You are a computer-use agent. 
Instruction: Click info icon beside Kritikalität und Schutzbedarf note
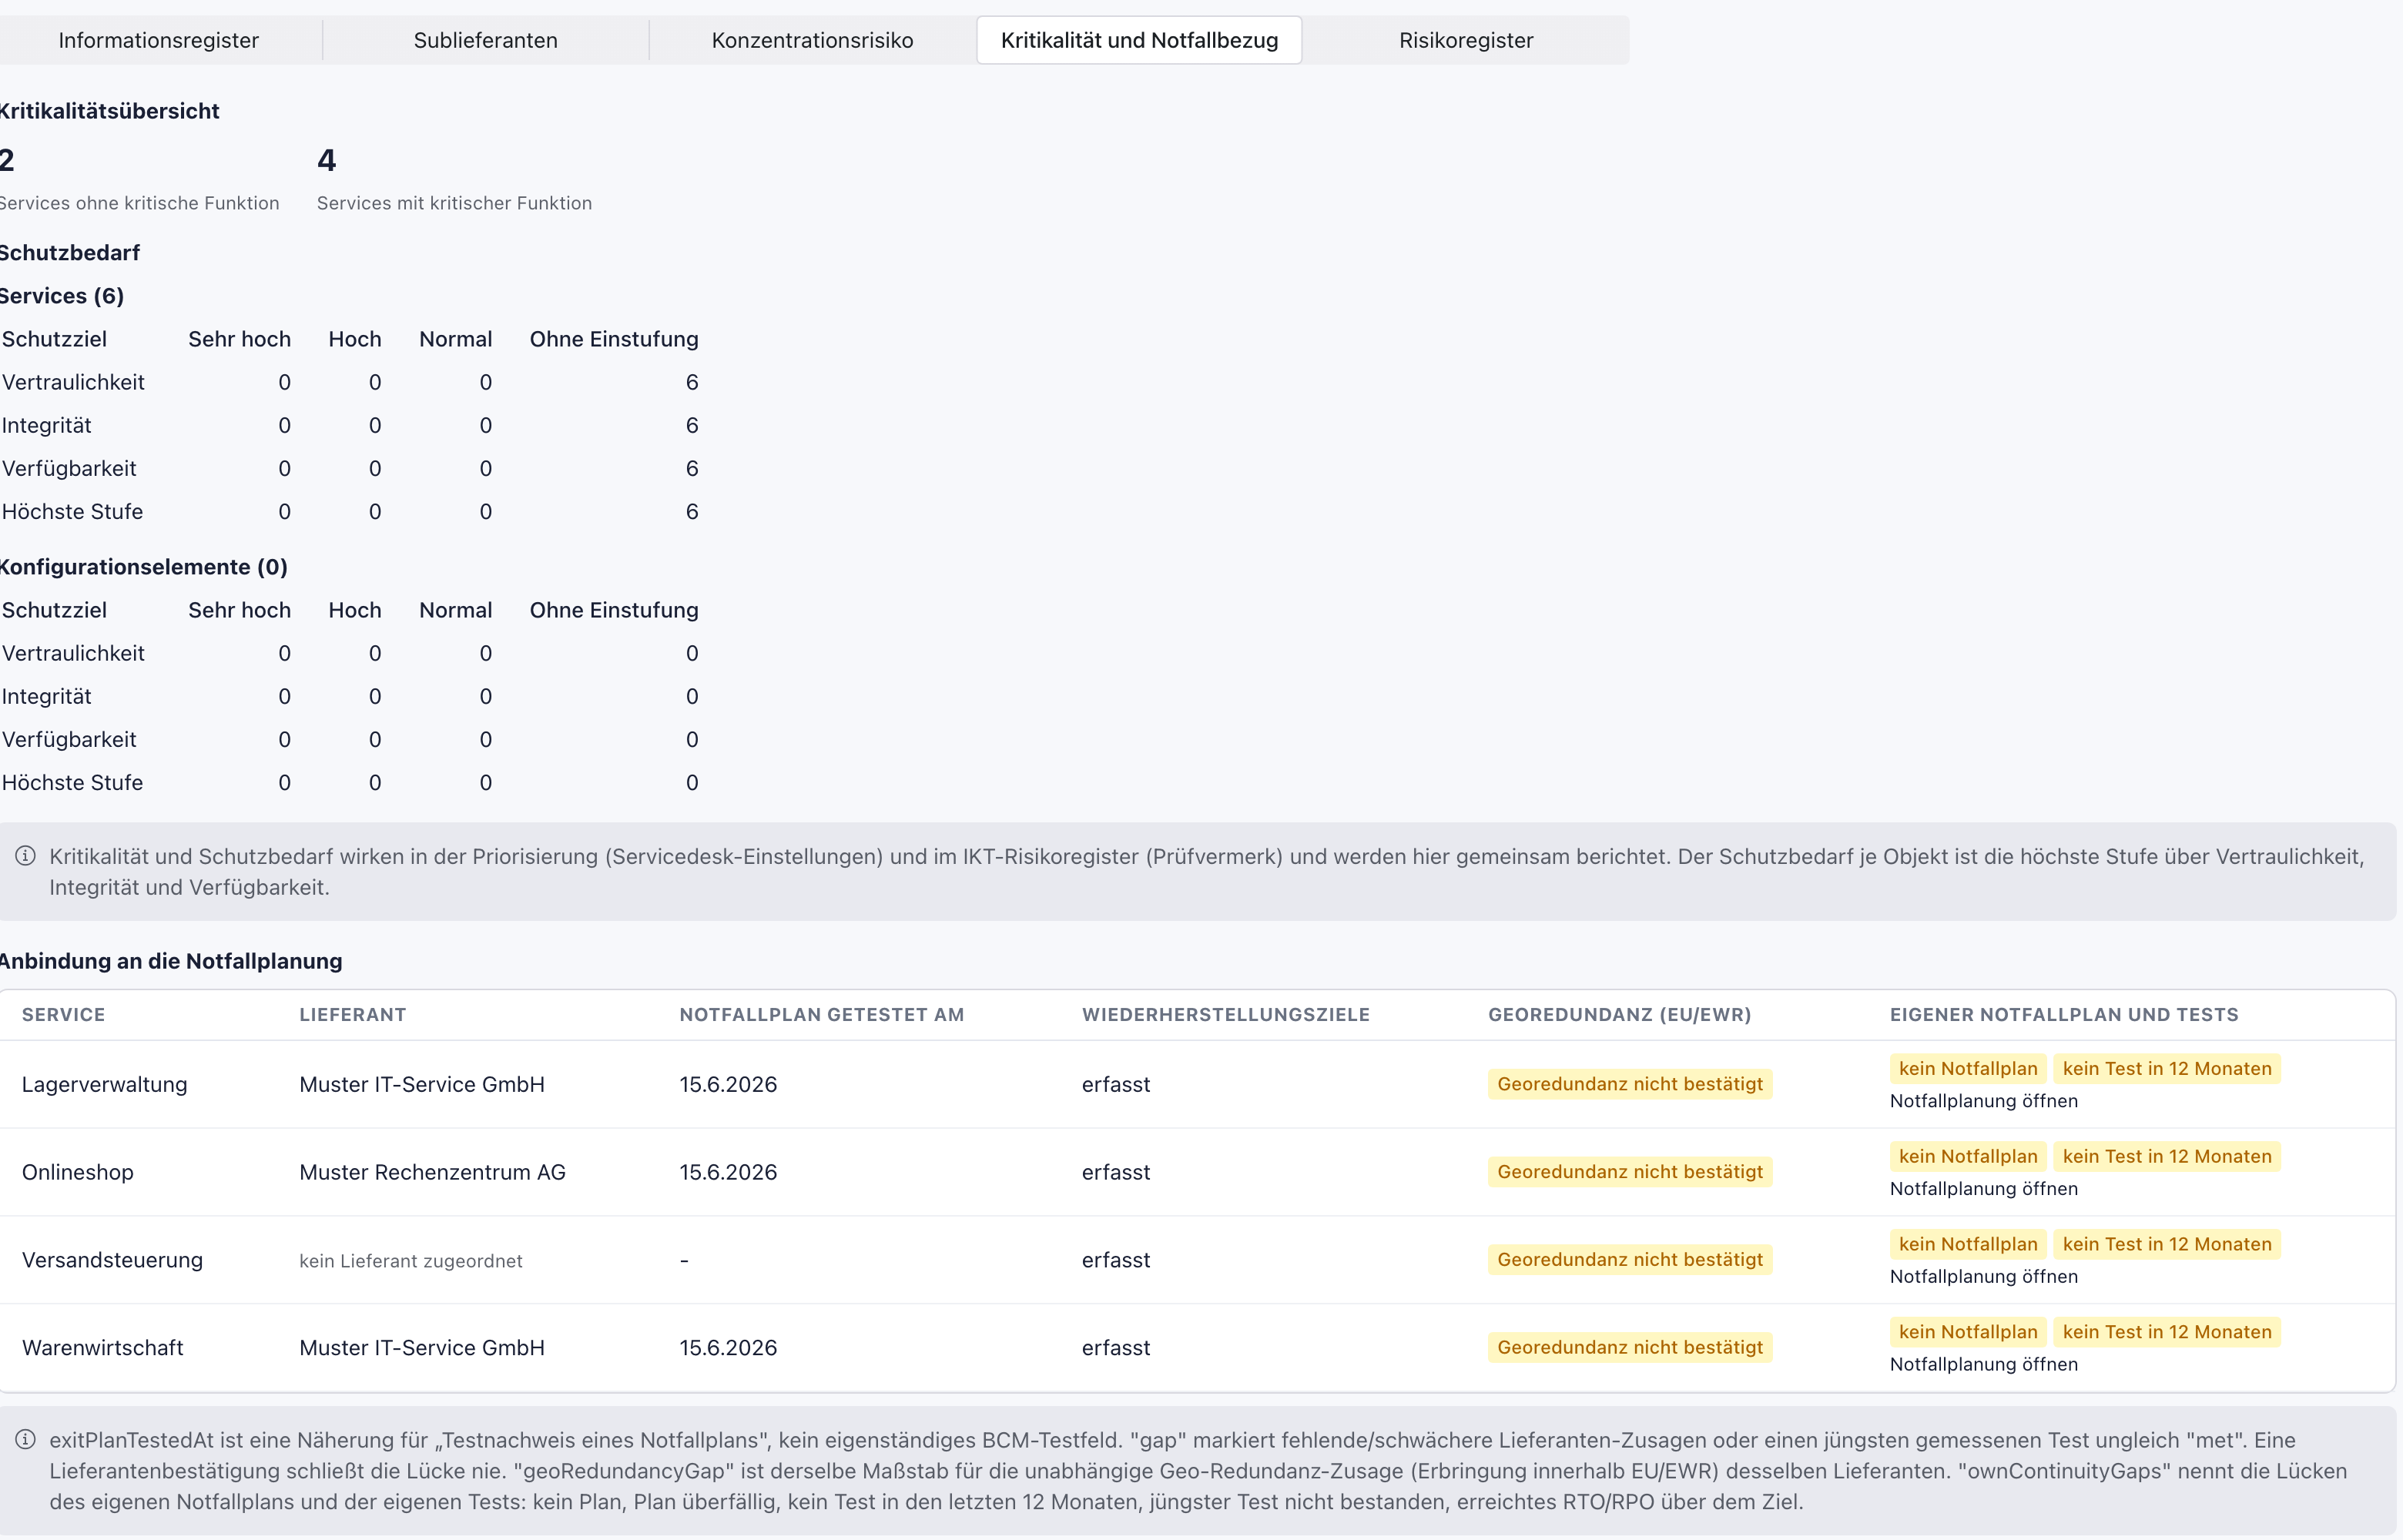tap(26, 856)
